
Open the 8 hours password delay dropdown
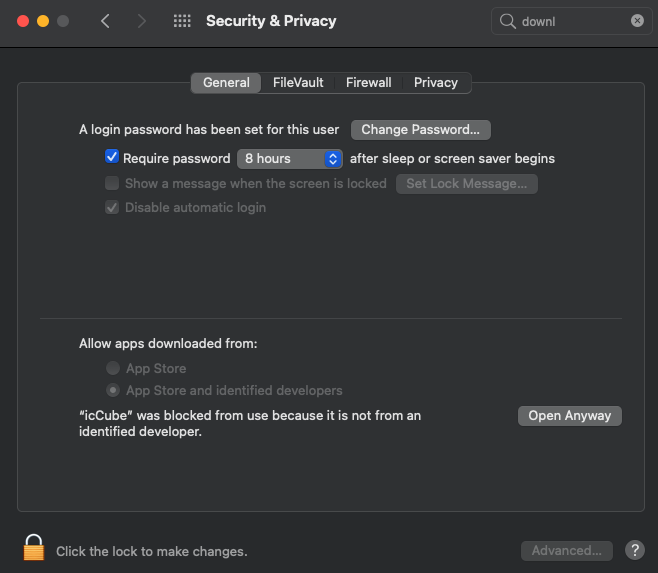point(290,158)
